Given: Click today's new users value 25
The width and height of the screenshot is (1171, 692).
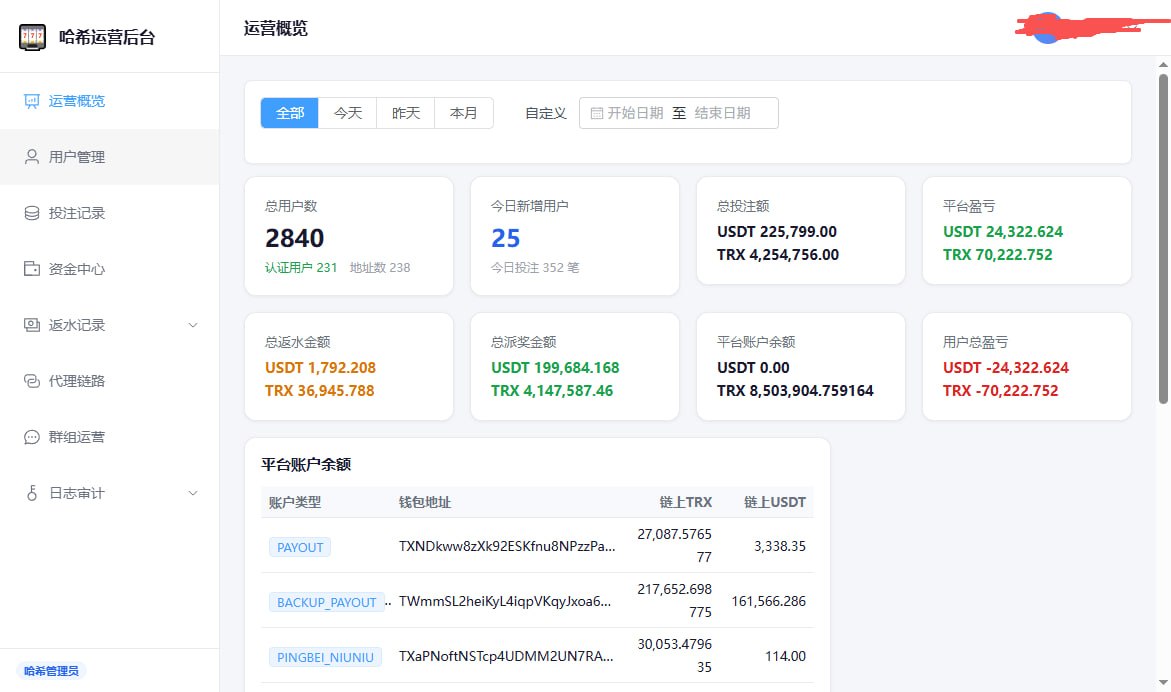Looking at the screenshot, I should click(x=506, y=238).
